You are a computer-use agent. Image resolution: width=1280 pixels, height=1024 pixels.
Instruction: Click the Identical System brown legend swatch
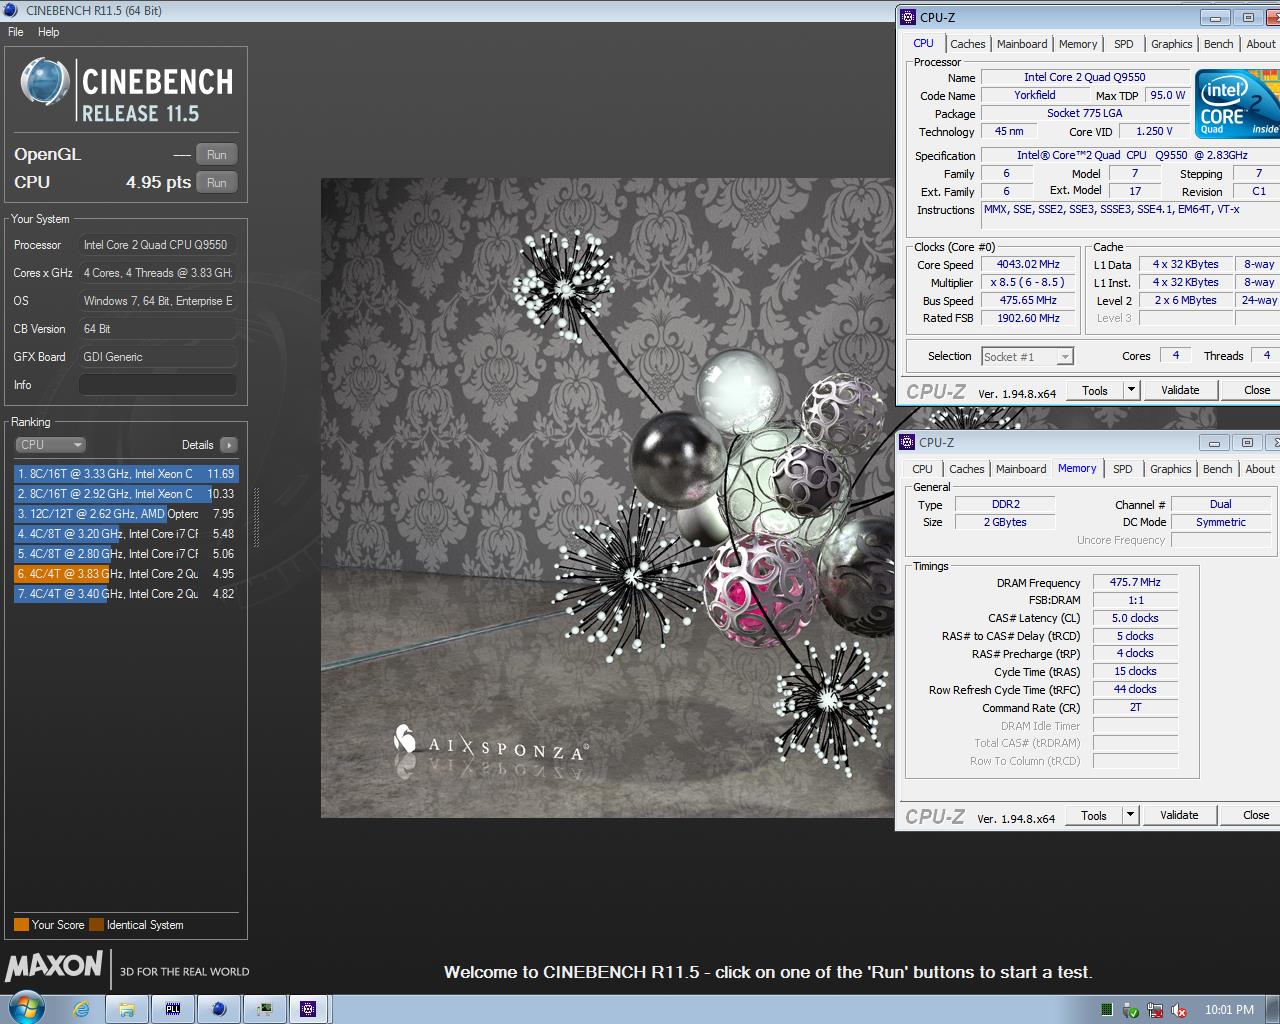click(96, 925)
